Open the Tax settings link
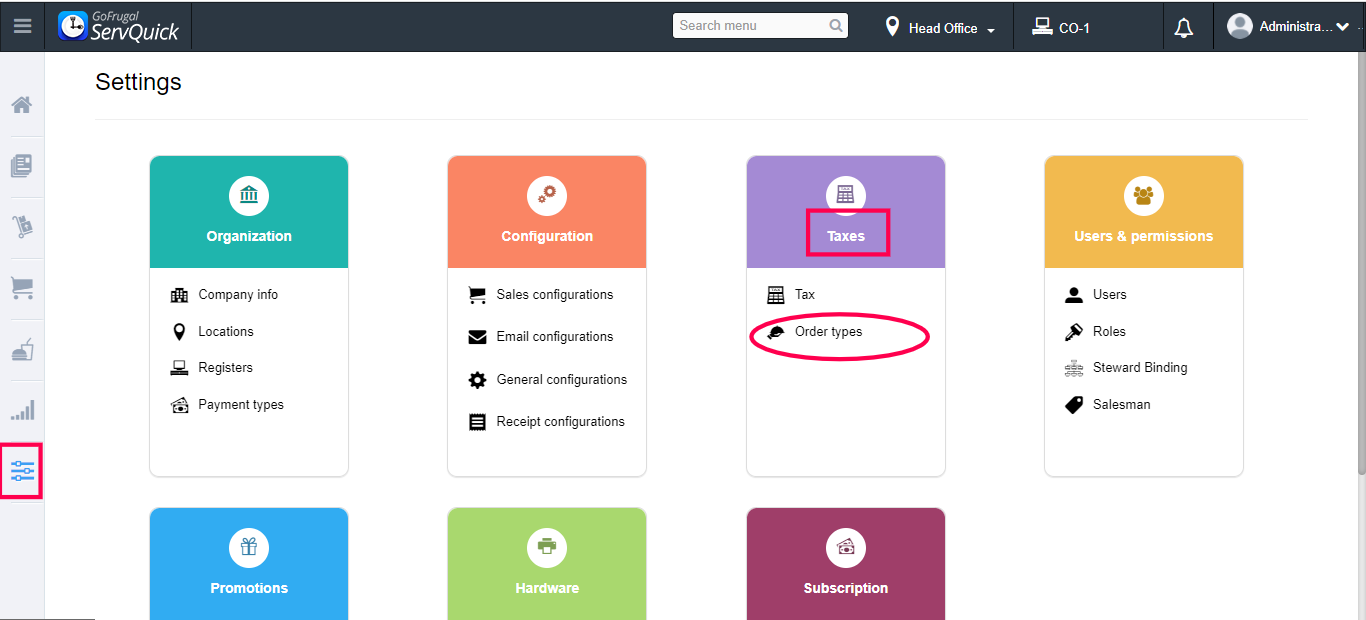This screenshot has height=620, width=1366. click(x=805, y=295)
